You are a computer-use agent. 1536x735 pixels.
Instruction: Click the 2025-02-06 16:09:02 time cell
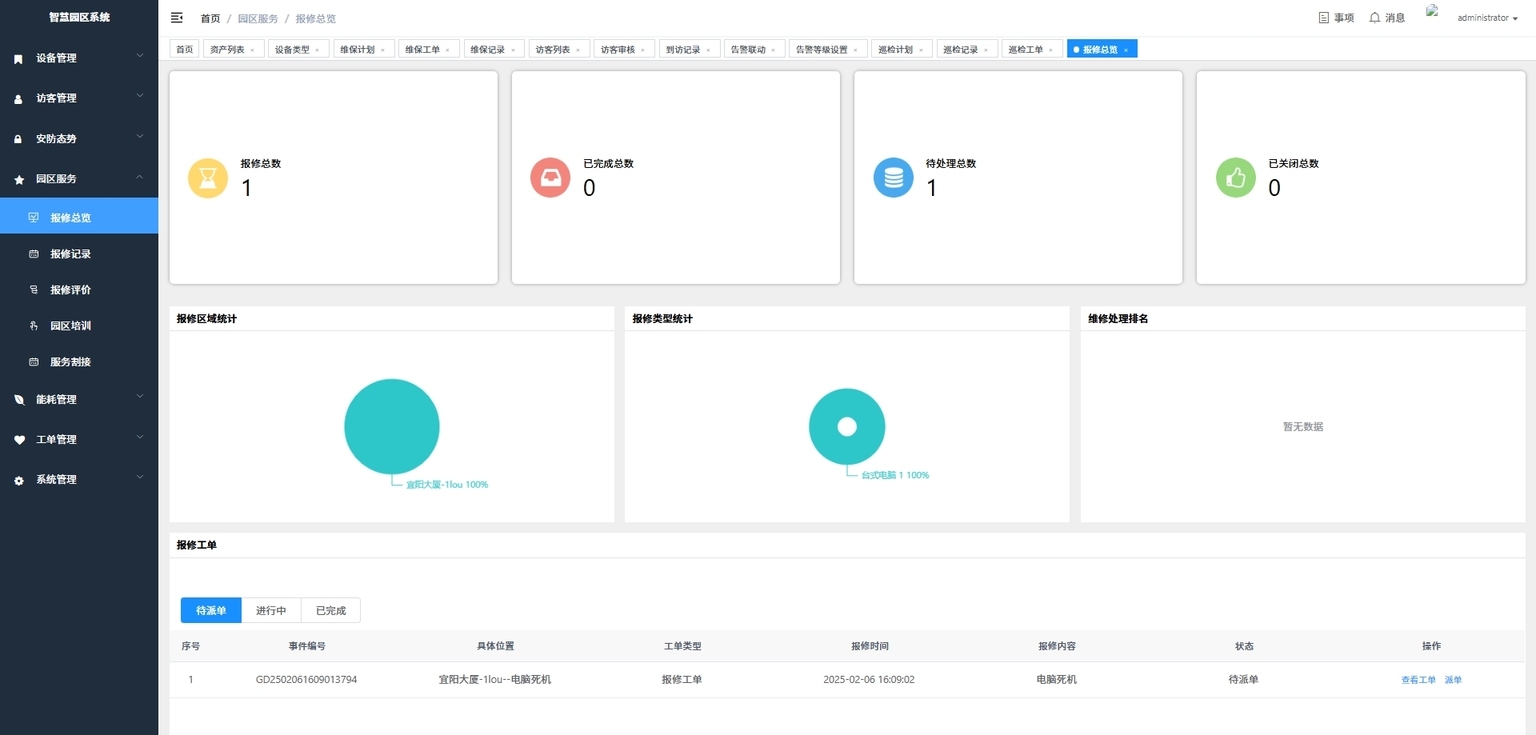(x=869, y=680)
